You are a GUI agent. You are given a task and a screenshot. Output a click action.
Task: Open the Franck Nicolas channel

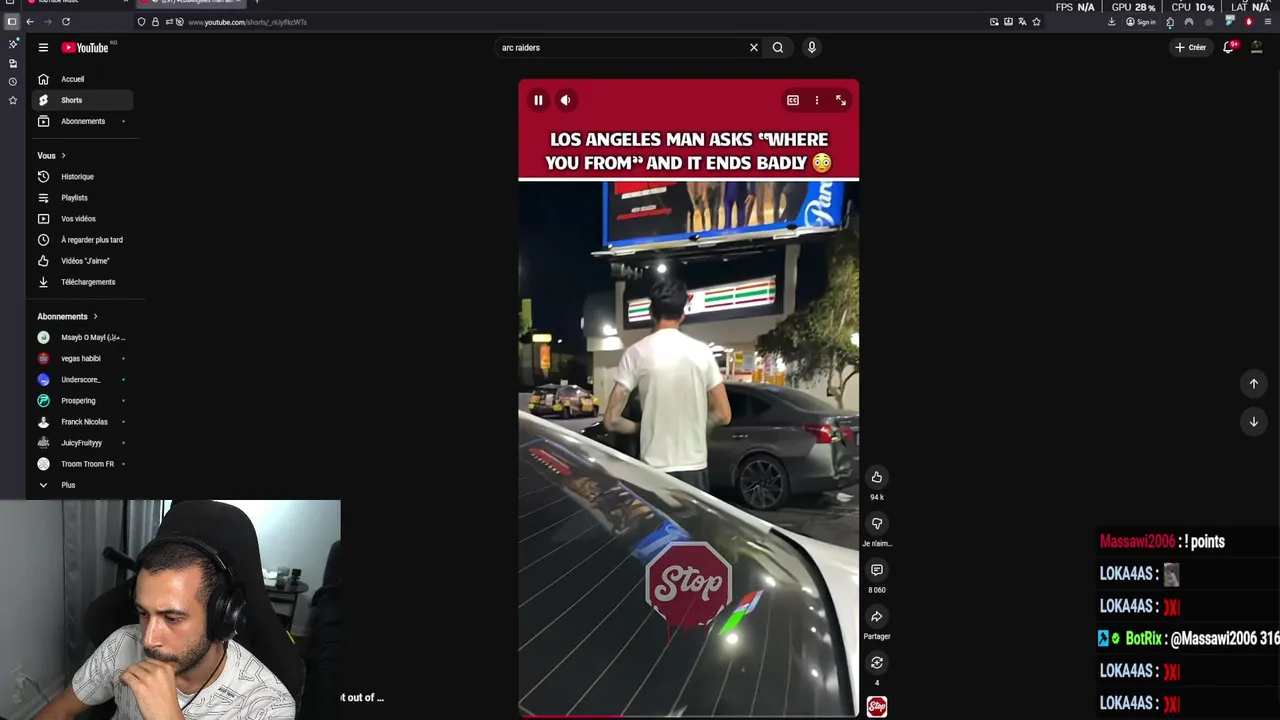pos(81,422)
